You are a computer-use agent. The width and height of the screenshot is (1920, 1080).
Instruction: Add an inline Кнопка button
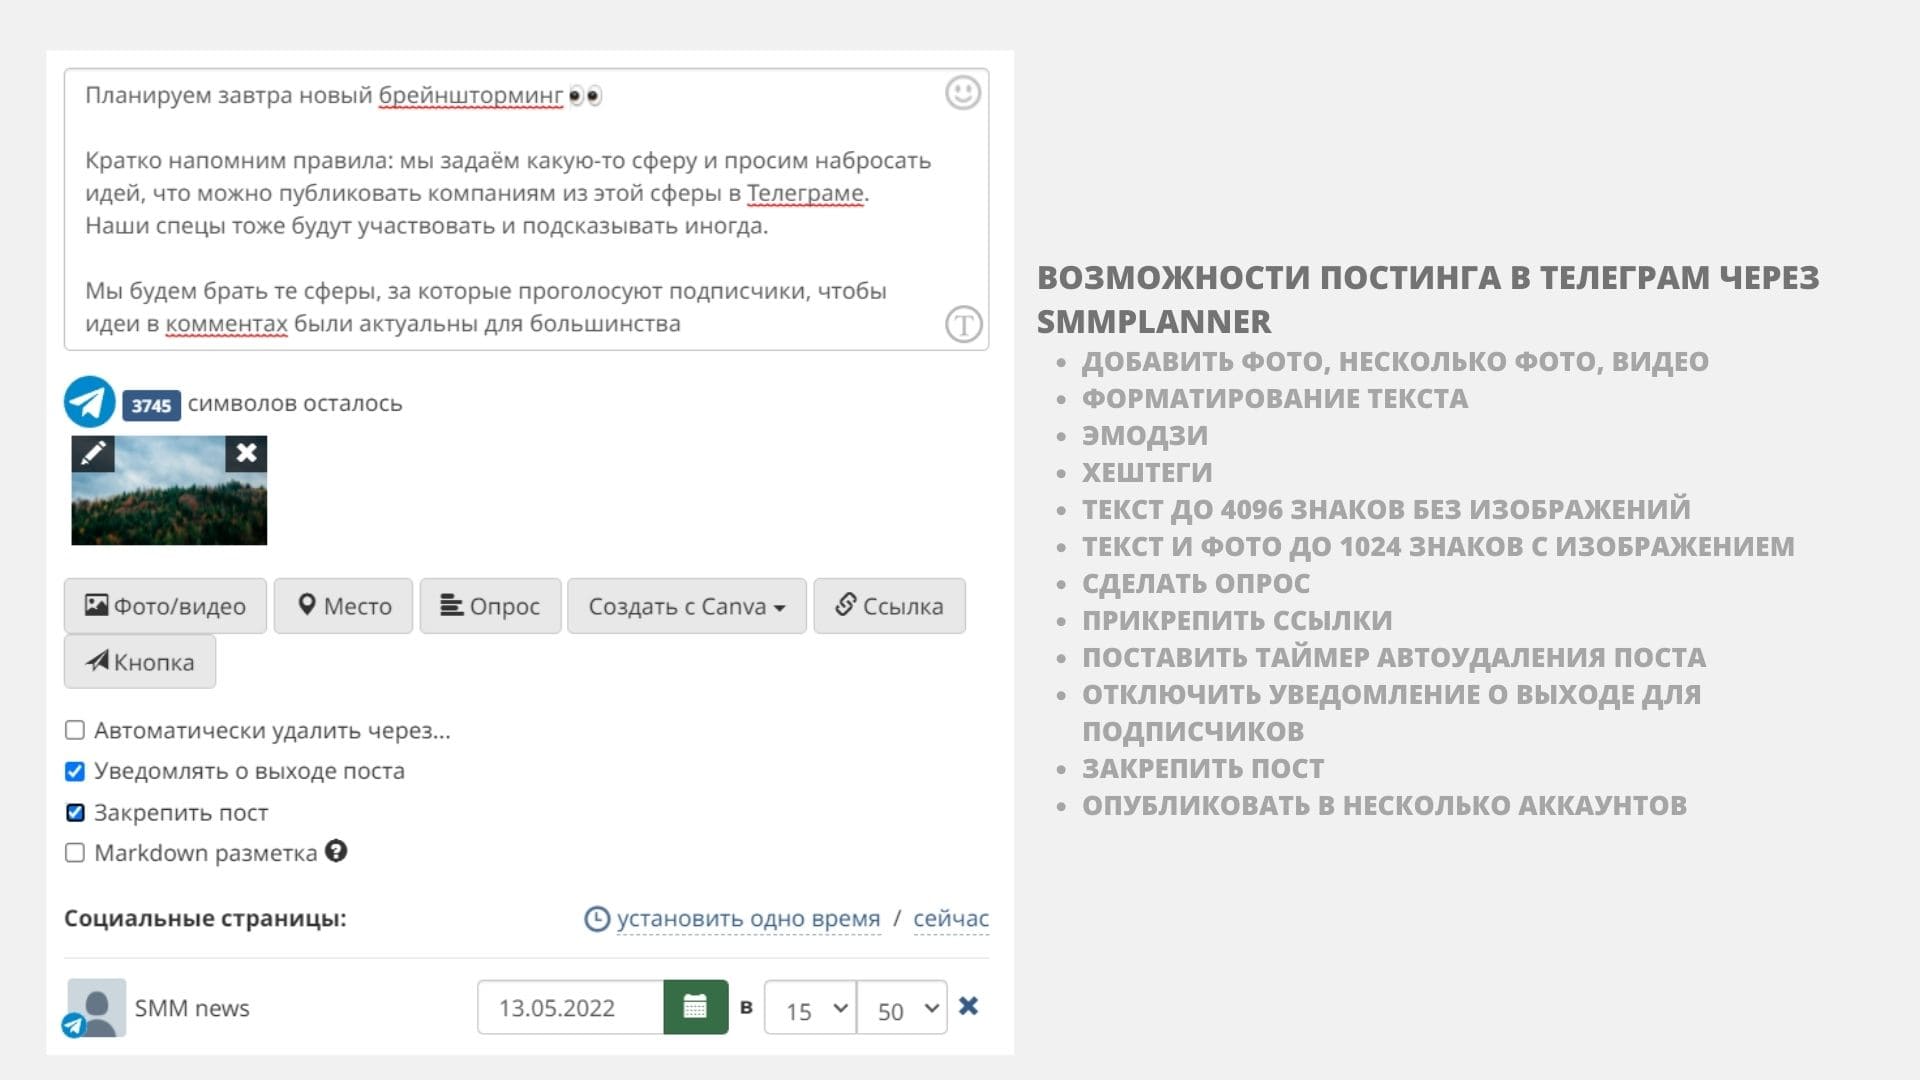click(140, 662)
